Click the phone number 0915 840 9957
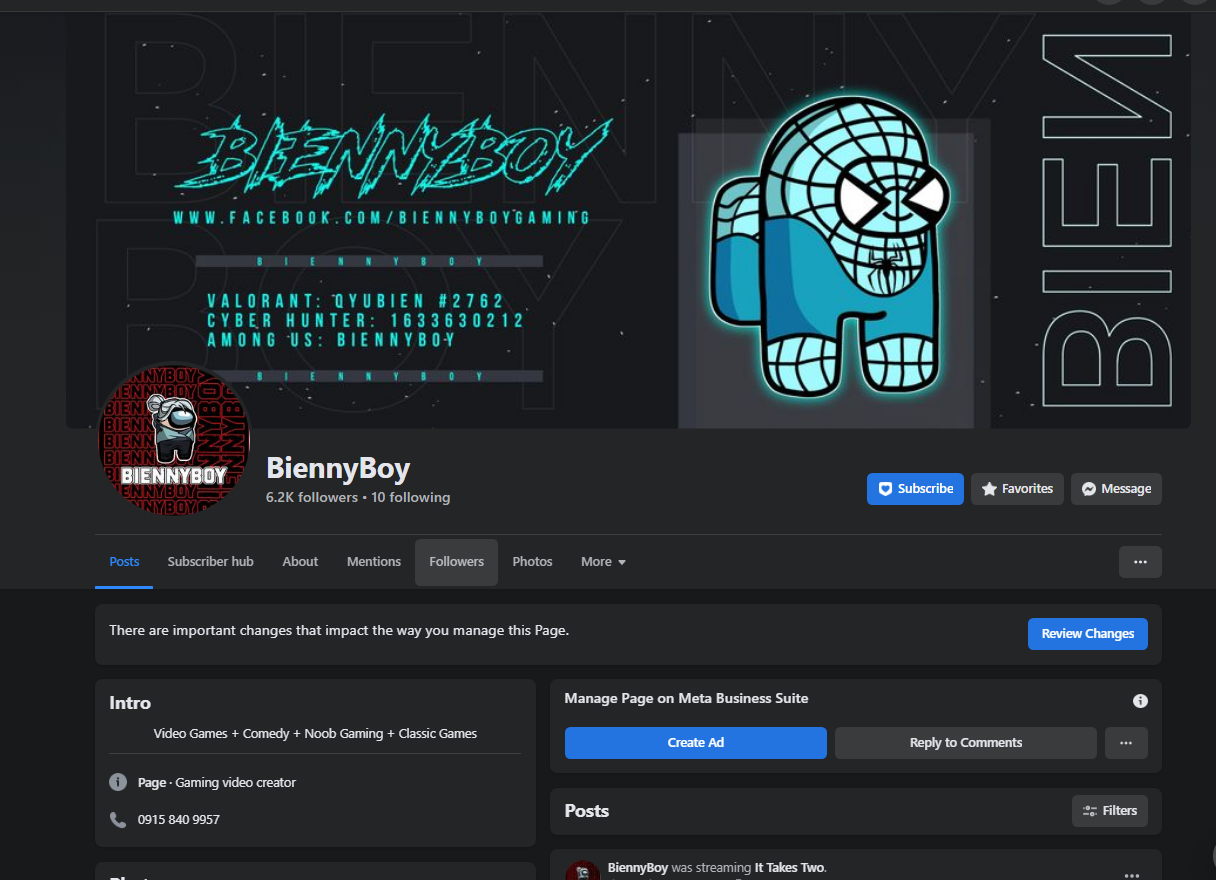The height and width of the screenshot is (880, 1216). 179,819
